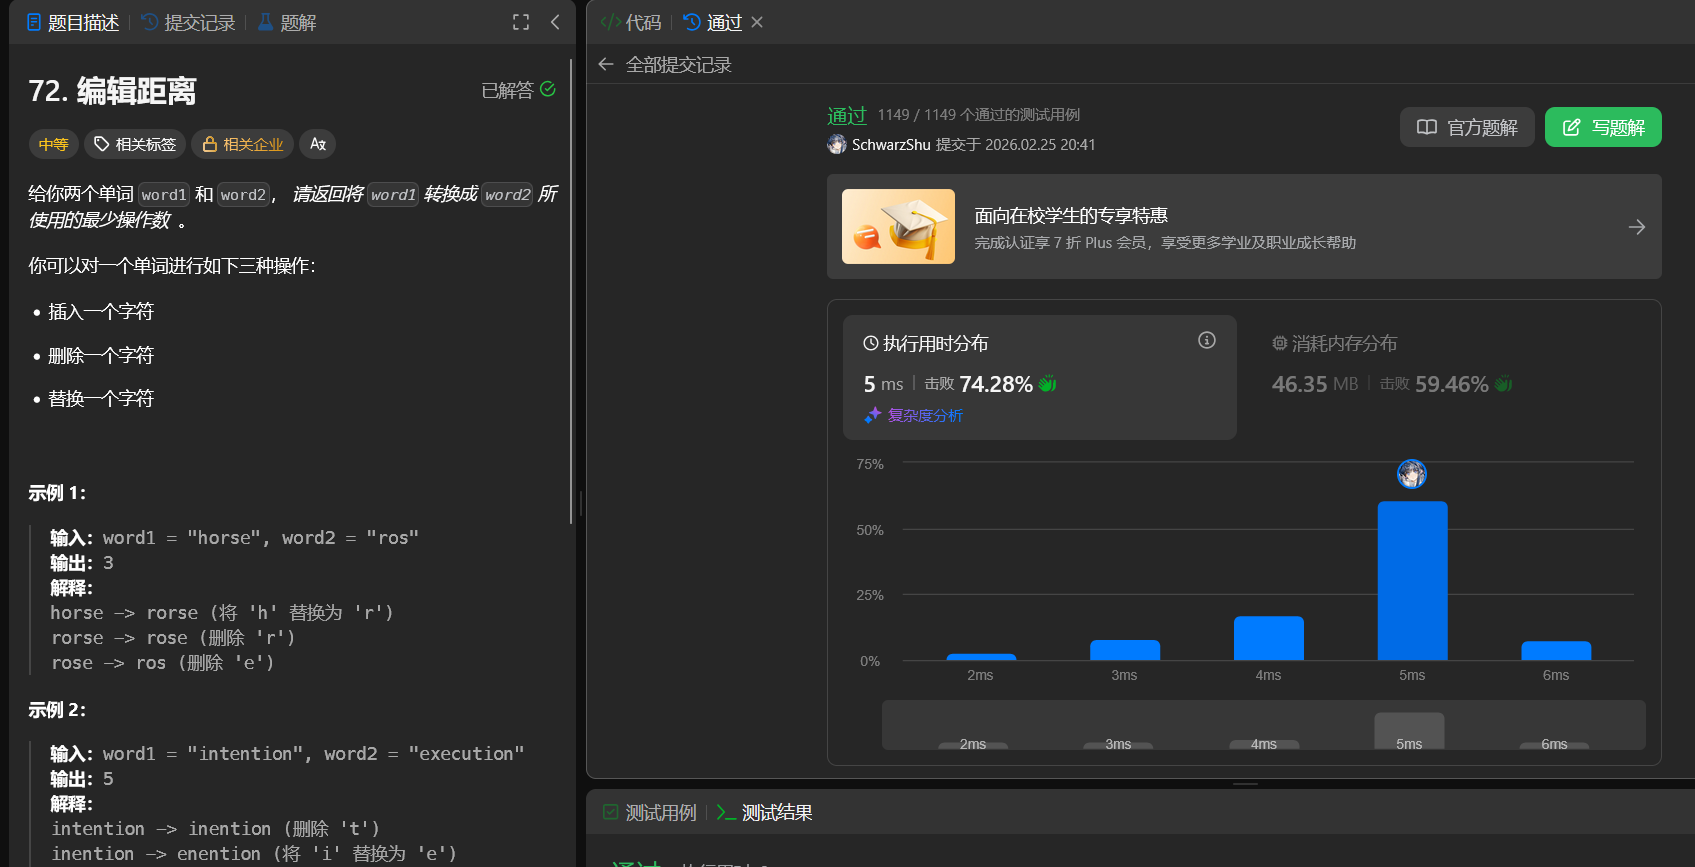
Task: Click the back arrow to all submissions
Action: pyautogui.click(x=606, y=65)
